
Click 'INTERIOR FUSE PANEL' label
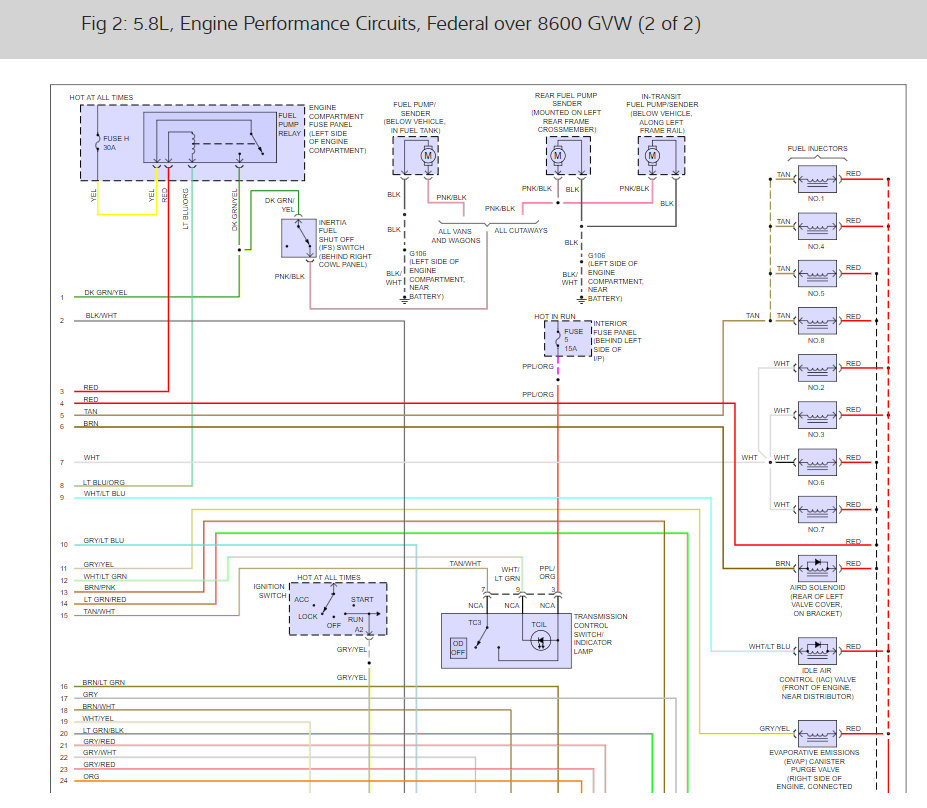tap(617, 341)
